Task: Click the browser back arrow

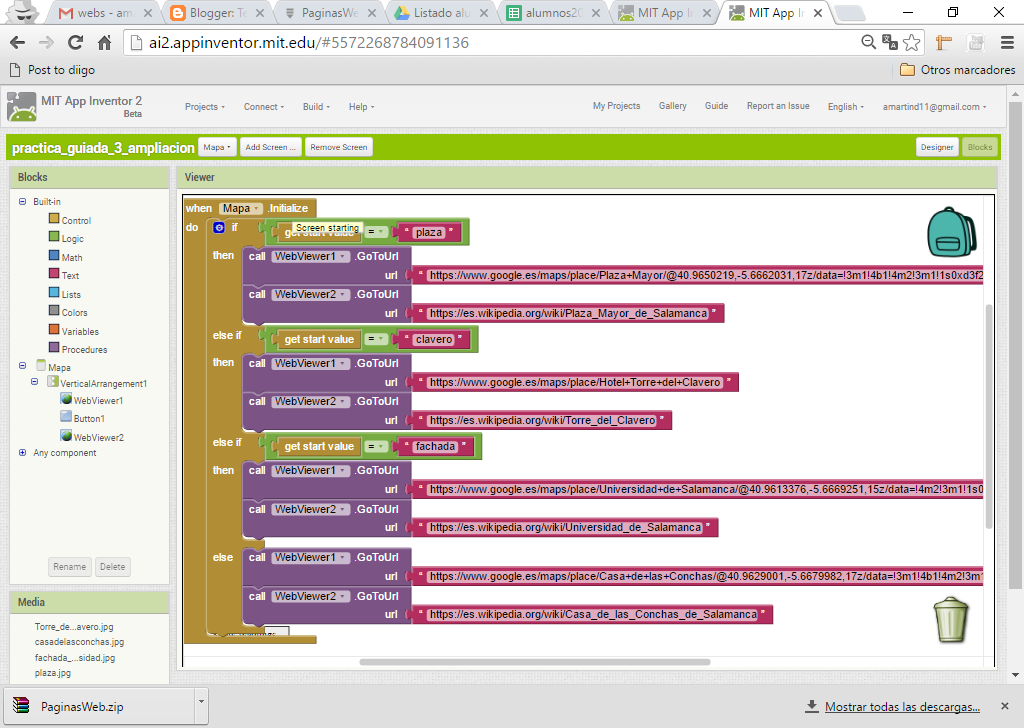Action: [18, 42]
